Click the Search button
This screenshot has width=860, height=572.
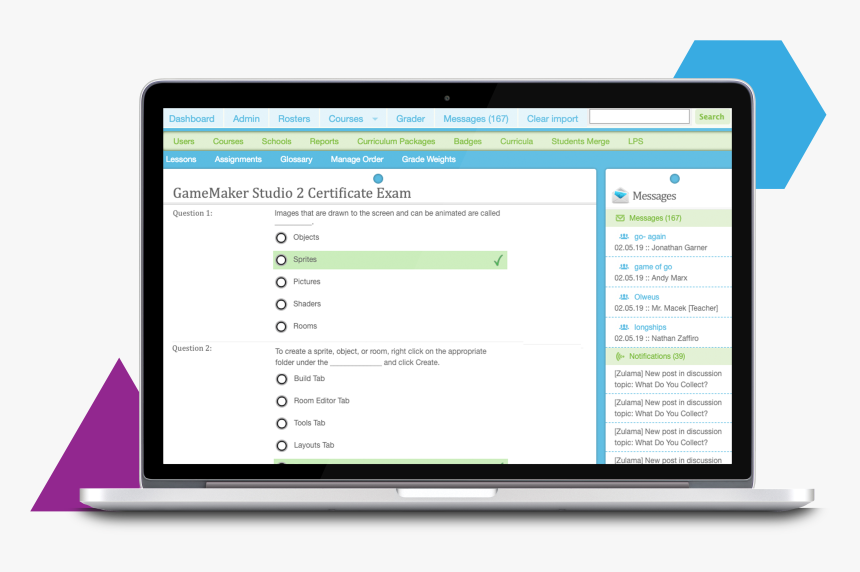711,117
